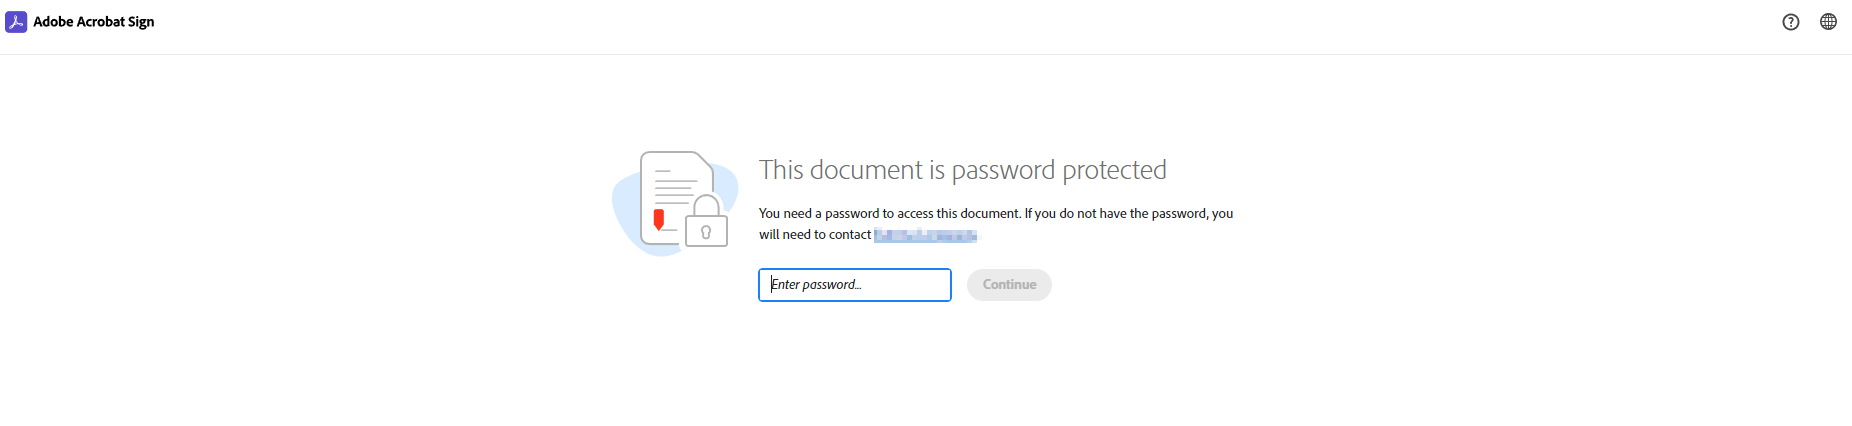
Task: Show help options from top-right help icon
Action: coord(1790,22)
